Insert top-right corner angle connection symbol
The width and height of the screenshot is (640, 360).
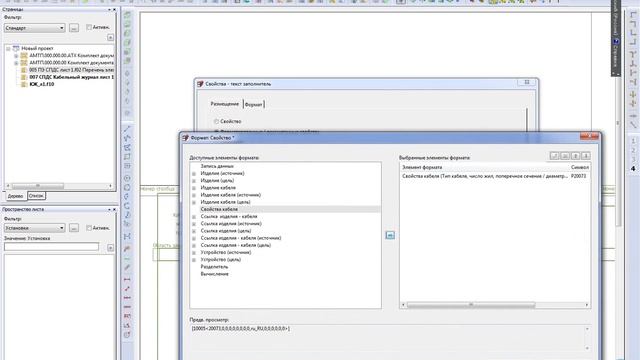pyautogui.click(x=633, y=24)
